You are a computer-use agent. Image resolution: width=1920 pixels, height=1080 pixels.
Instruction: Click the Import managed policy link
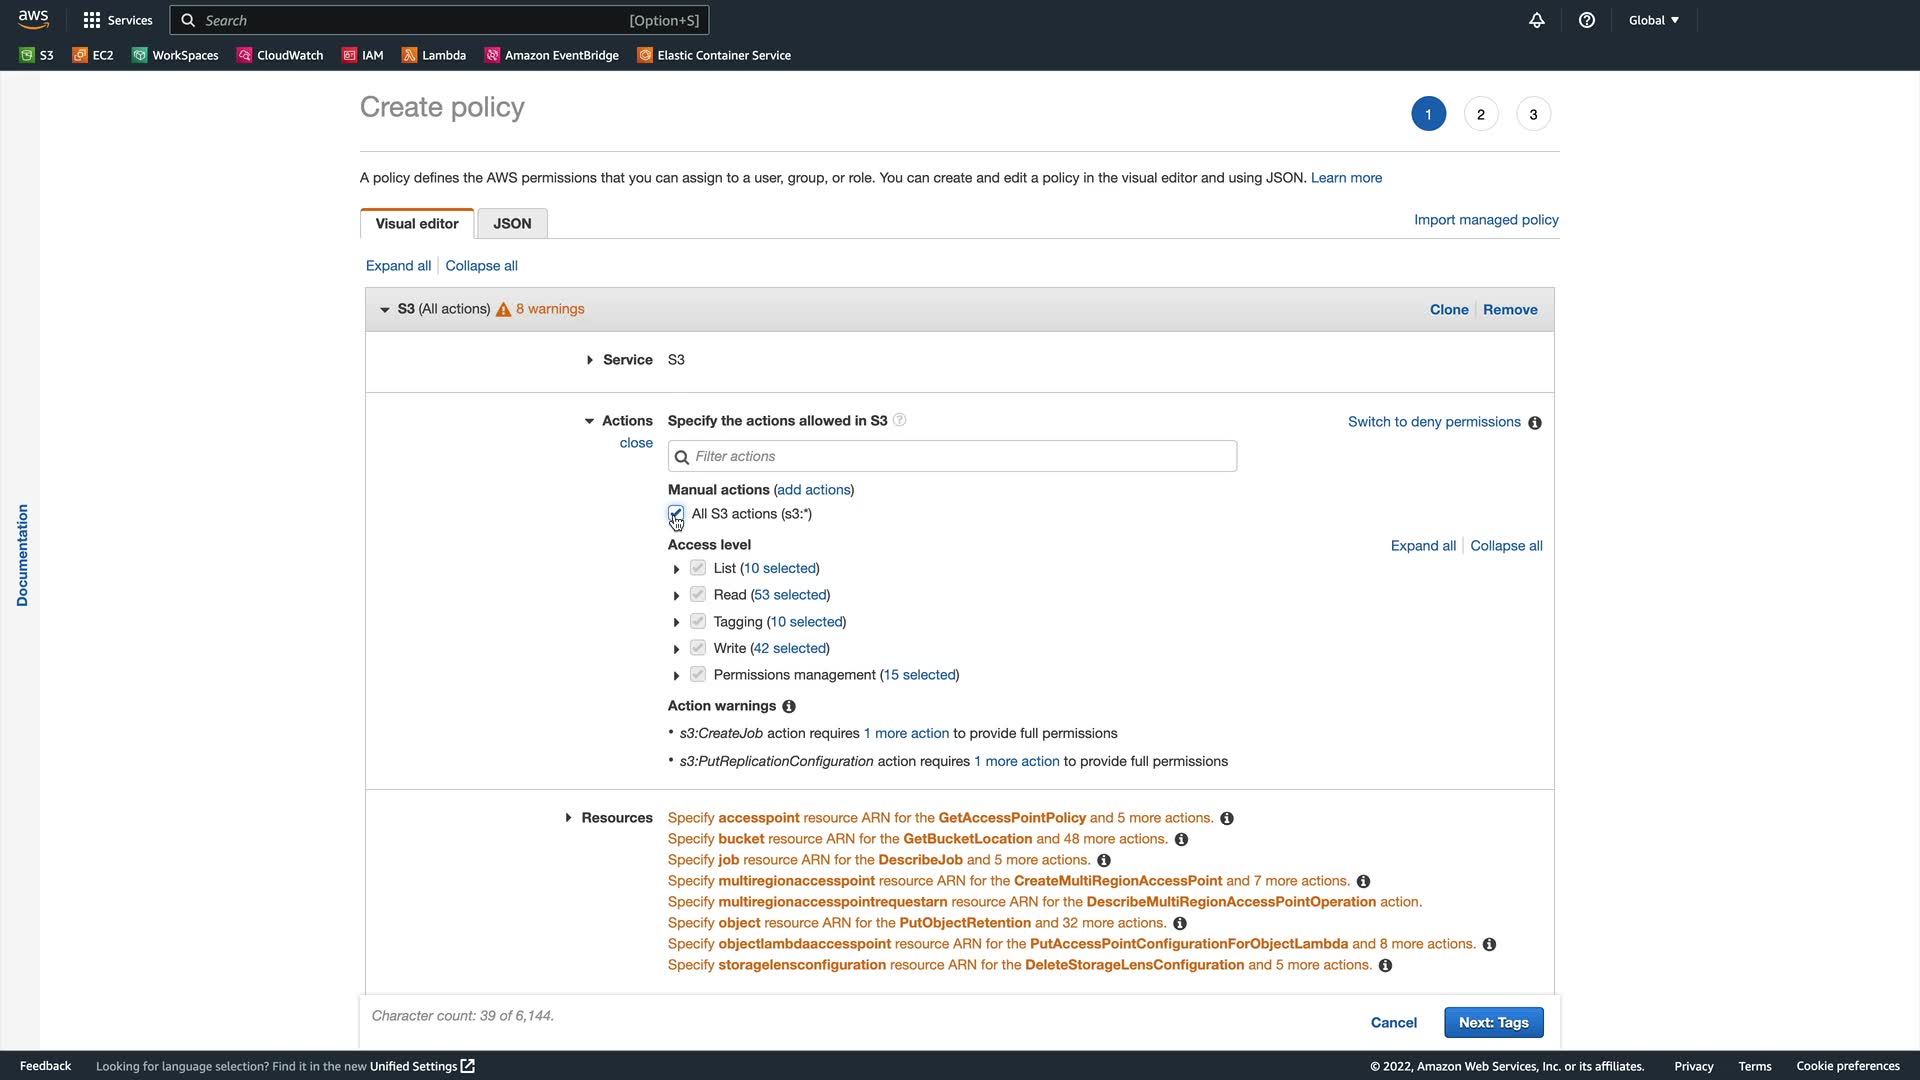pyautogui.click(x=1486, y=220)
